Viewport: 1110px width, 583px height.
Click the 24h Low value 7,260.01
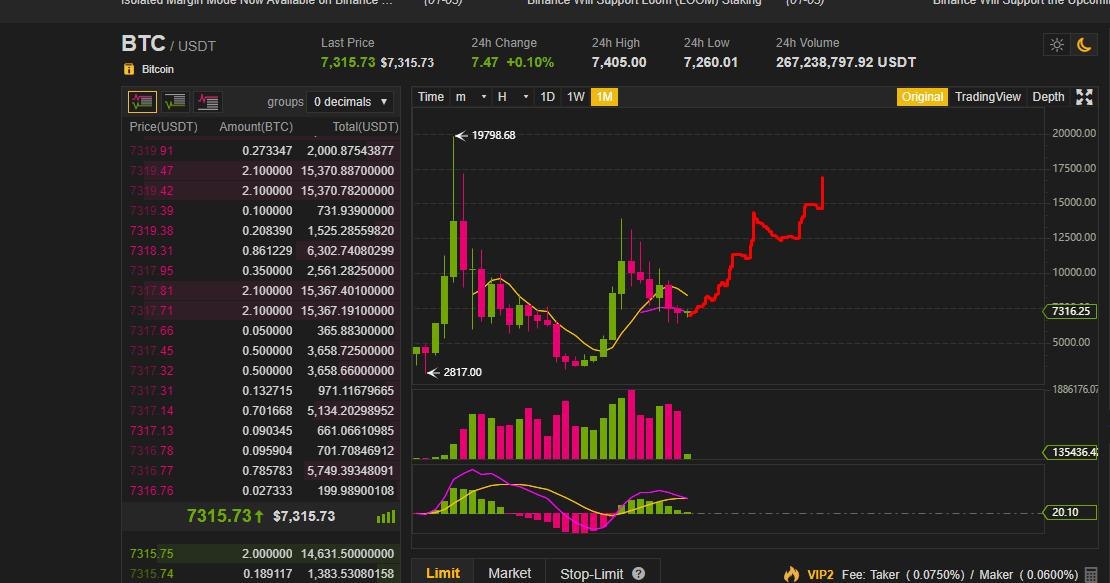point(711,62)
